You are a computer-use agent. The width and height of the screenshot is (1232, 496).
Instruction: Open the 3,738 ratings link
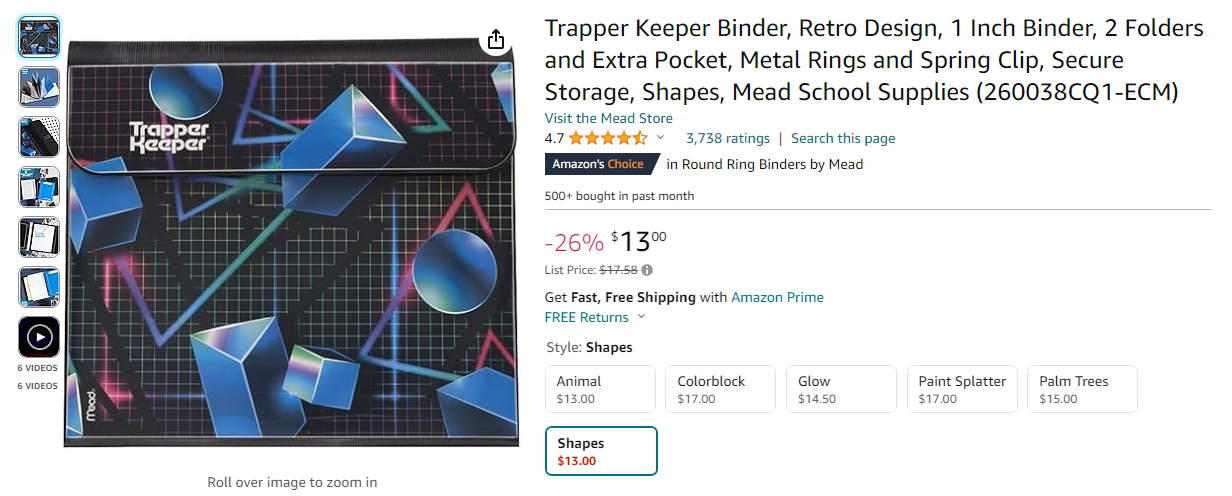tap(727, 139)
